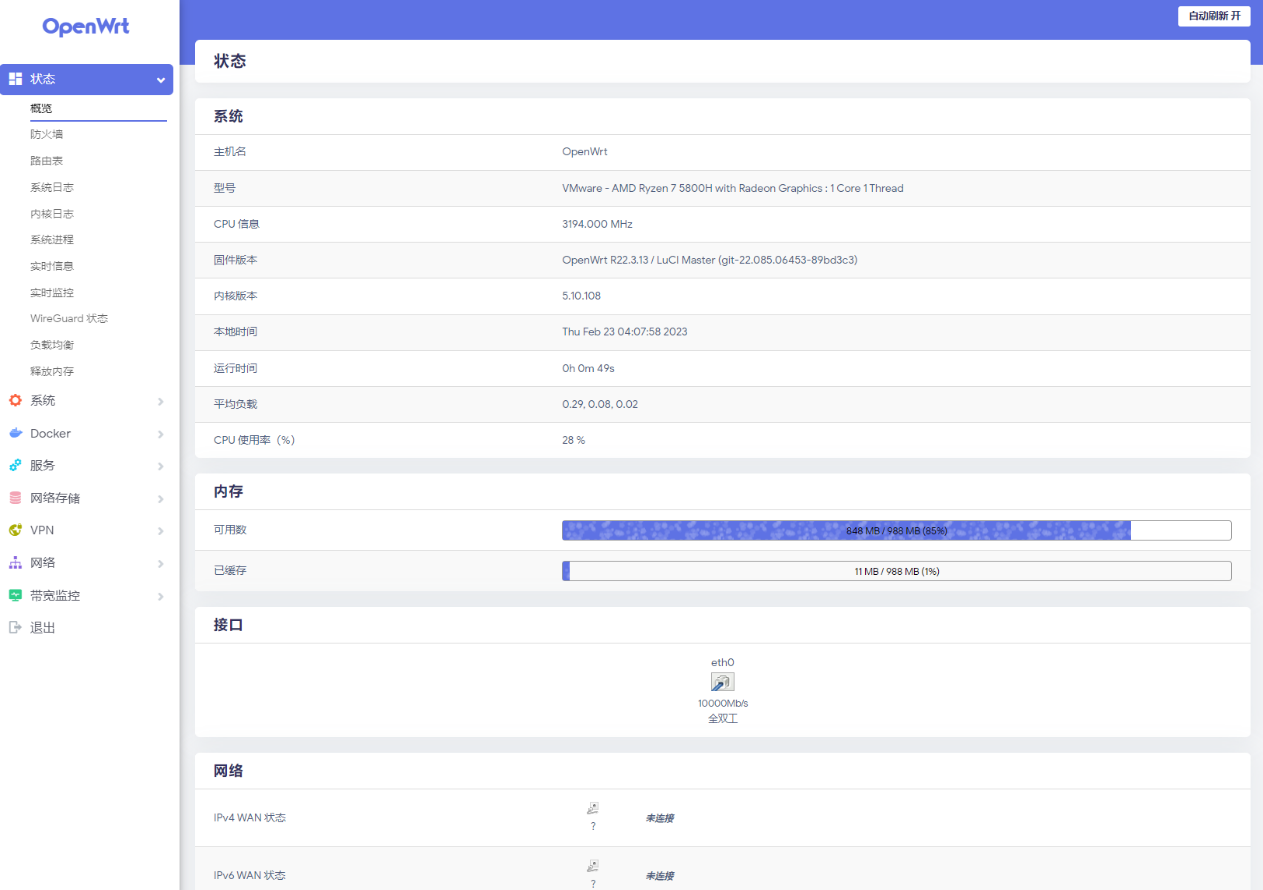Click the eth0 interface port icon
1263x890 pixels.
[x=722, y=682]
